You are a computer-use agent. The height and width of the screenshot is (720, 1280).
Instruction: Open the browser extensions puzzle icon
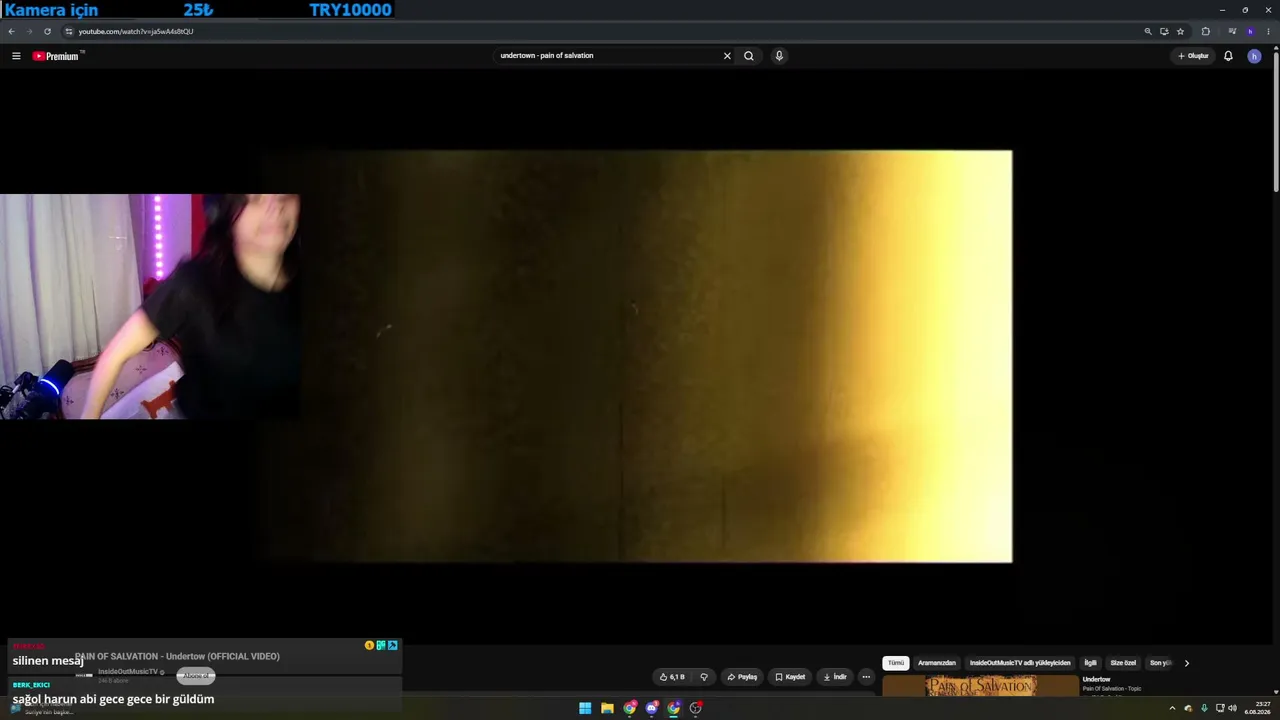1205,31
